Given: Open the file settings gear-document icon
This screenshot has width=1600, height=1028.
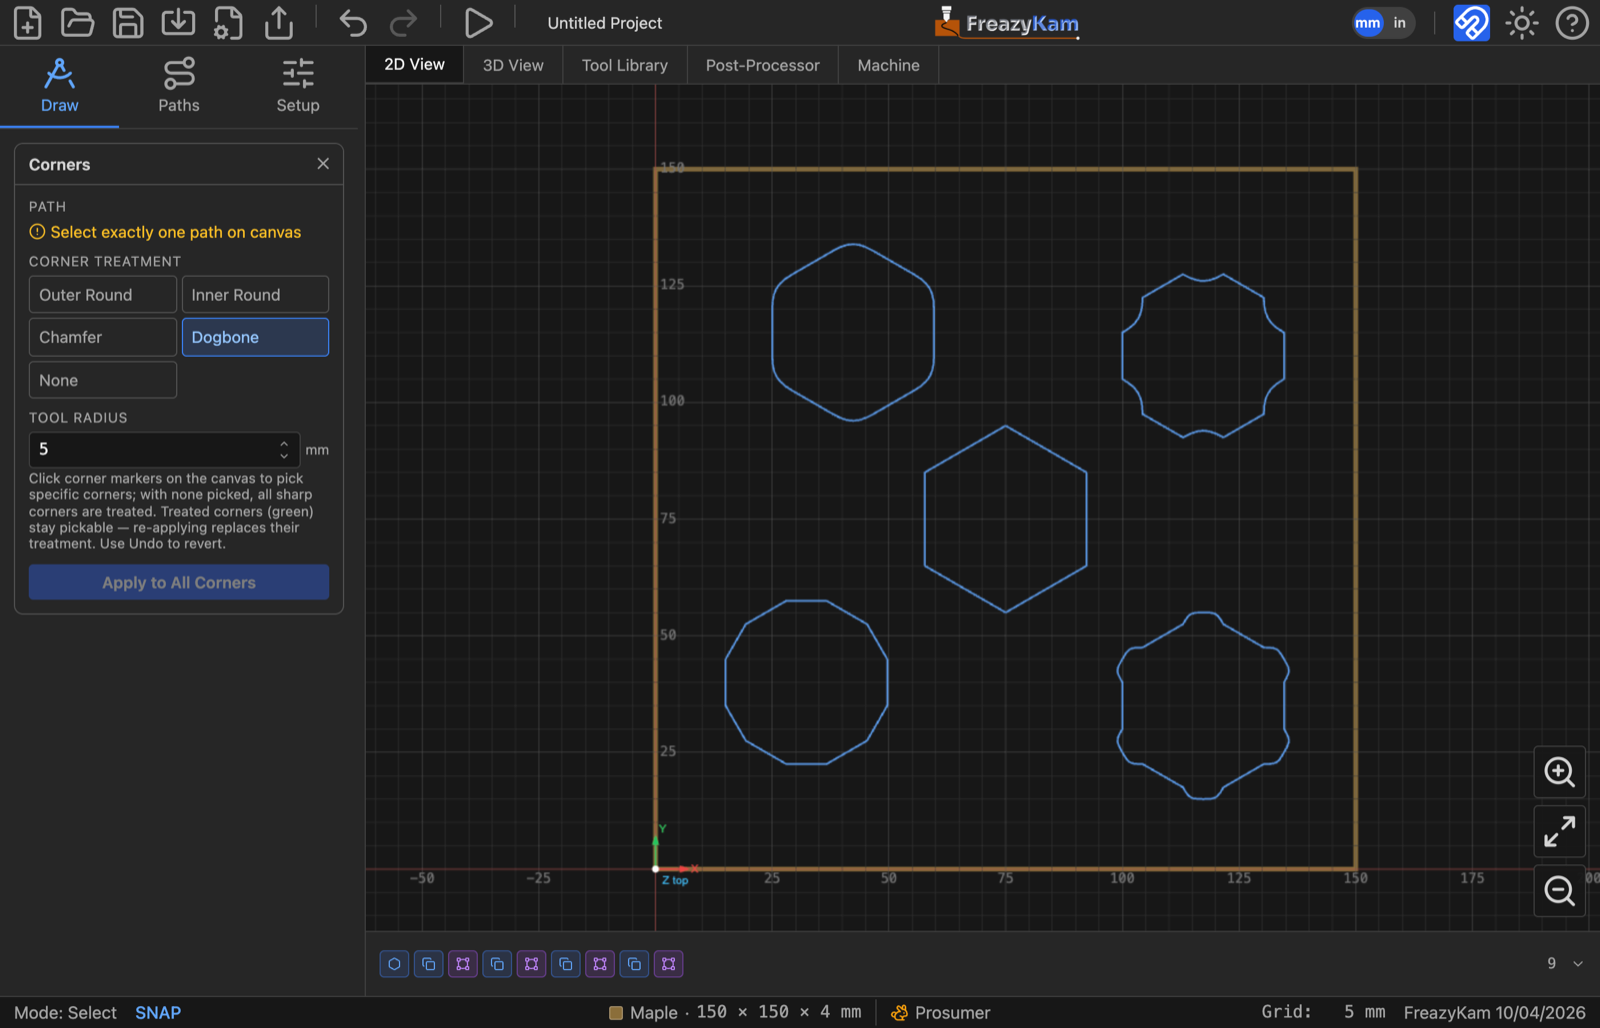Looking at the screenshot, I should (228, 22).
